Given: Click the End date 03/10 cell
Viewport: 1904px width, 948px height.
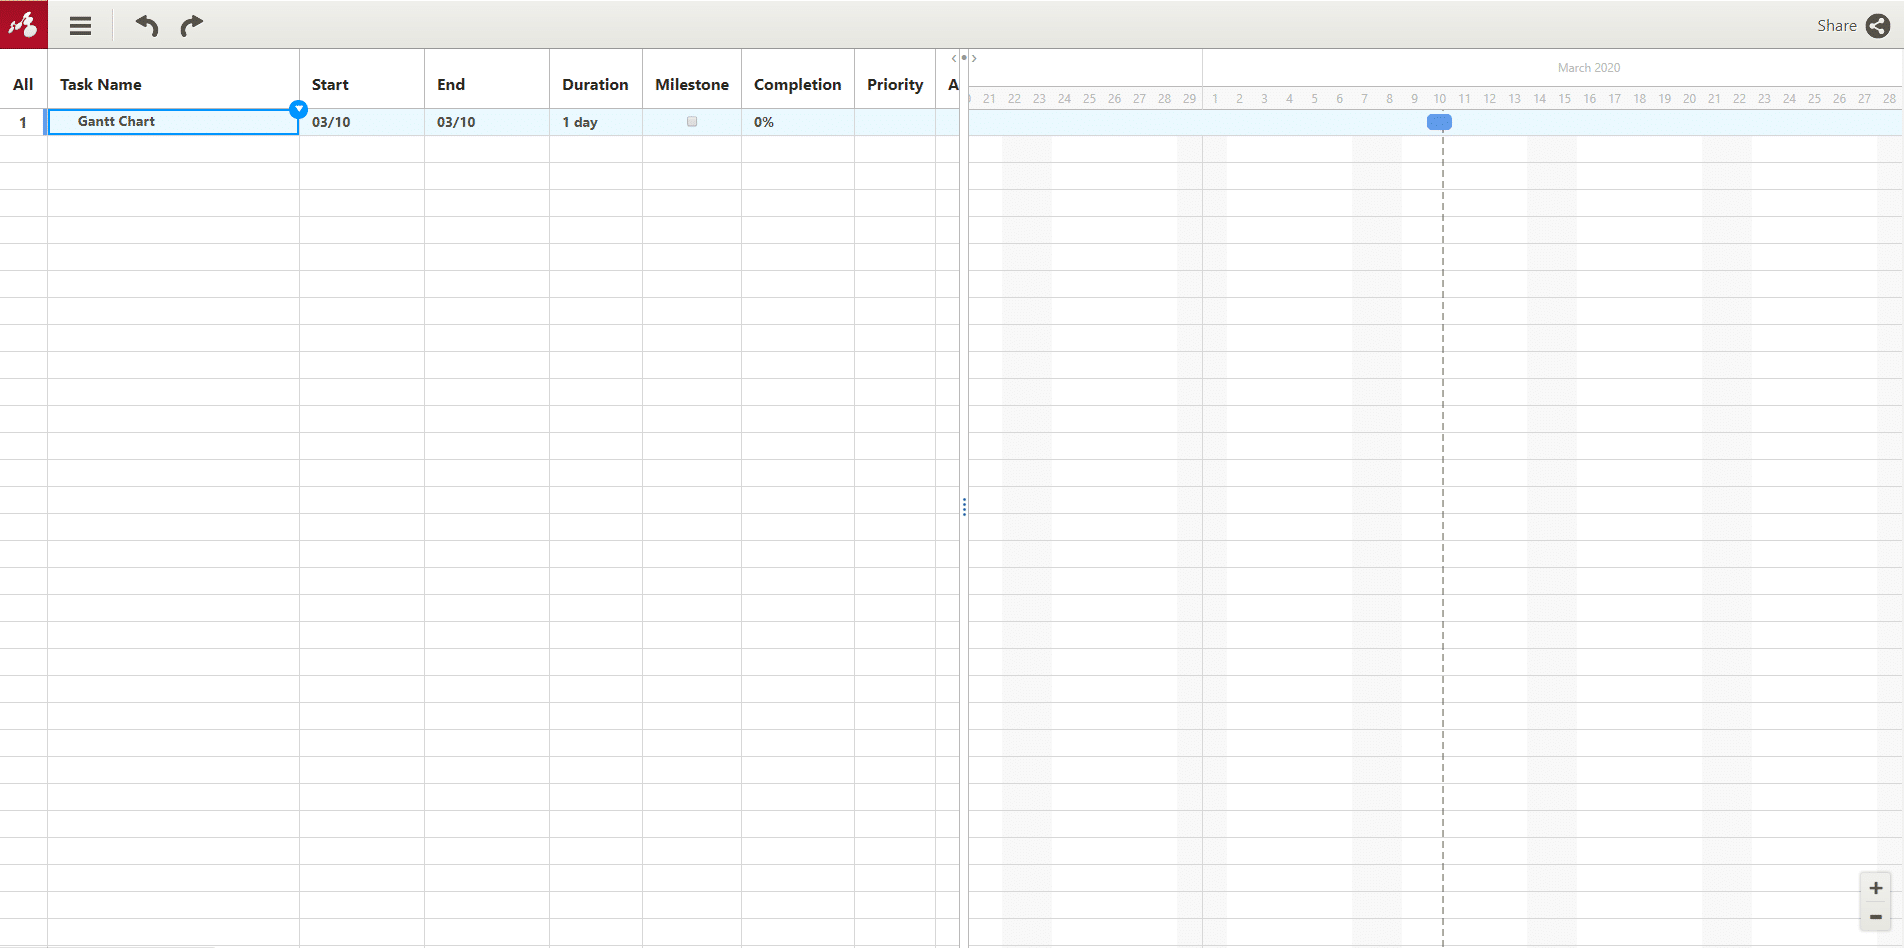Looking at the screenshot, I should [487, 122].
